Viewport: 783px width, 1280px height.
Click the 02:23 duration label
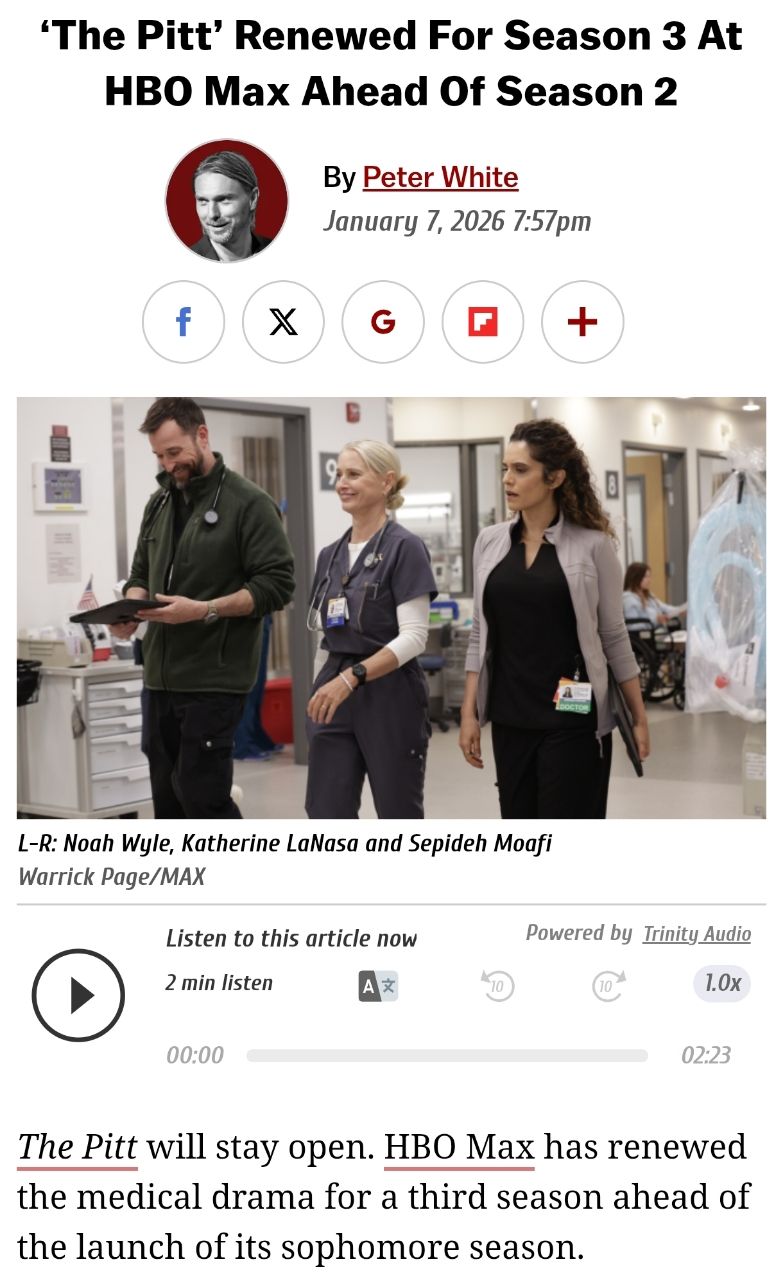706,1055
